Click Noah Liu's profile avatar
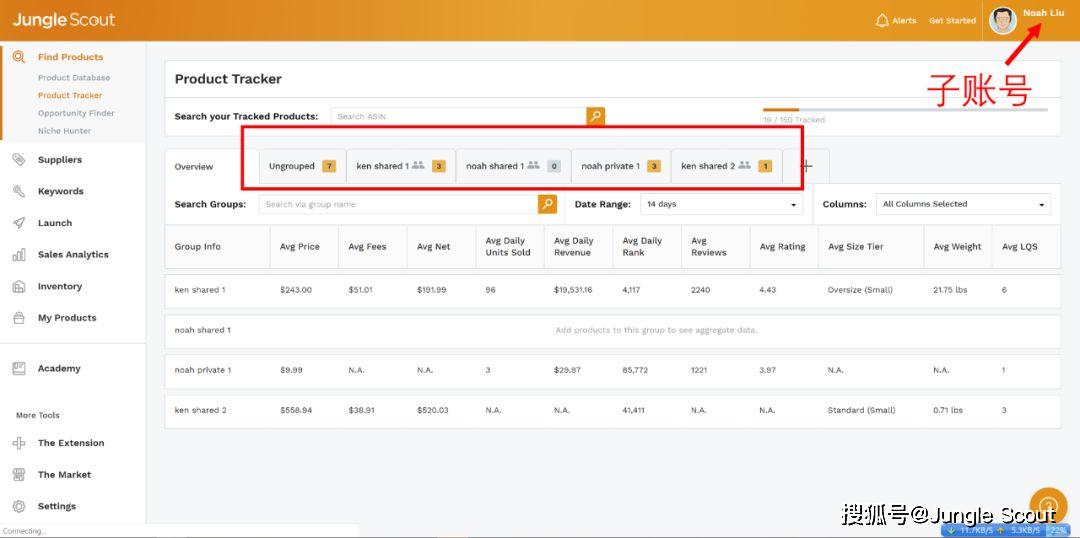 [1003, 21]
